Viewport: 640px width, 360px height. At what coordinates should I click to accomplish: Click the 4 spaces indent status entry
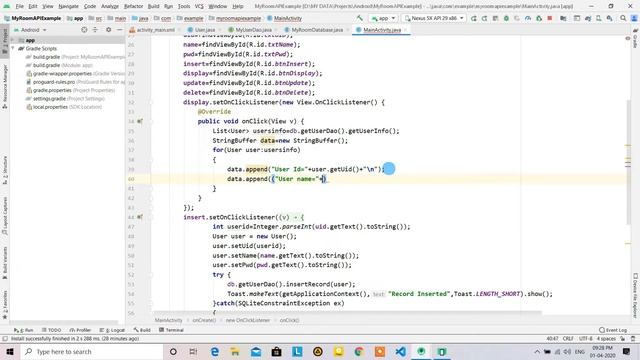click(606, 339)
